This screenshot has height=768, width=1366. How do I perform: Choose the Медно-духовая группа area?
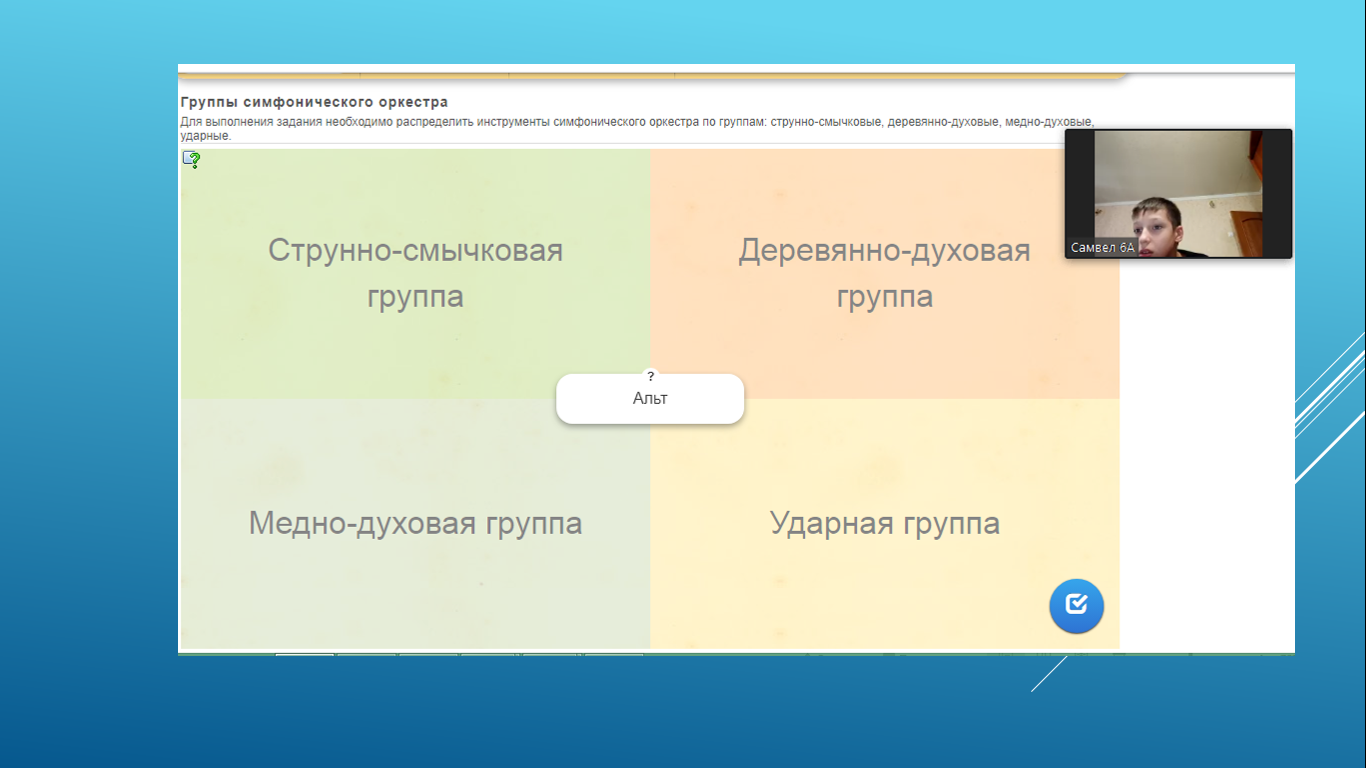415,523
